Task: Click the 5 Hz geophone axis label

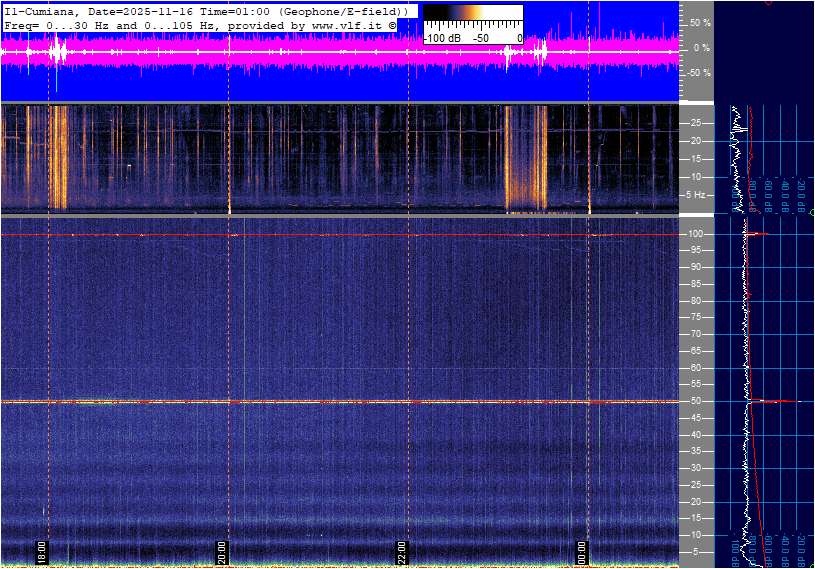Action: coord(699,194)
